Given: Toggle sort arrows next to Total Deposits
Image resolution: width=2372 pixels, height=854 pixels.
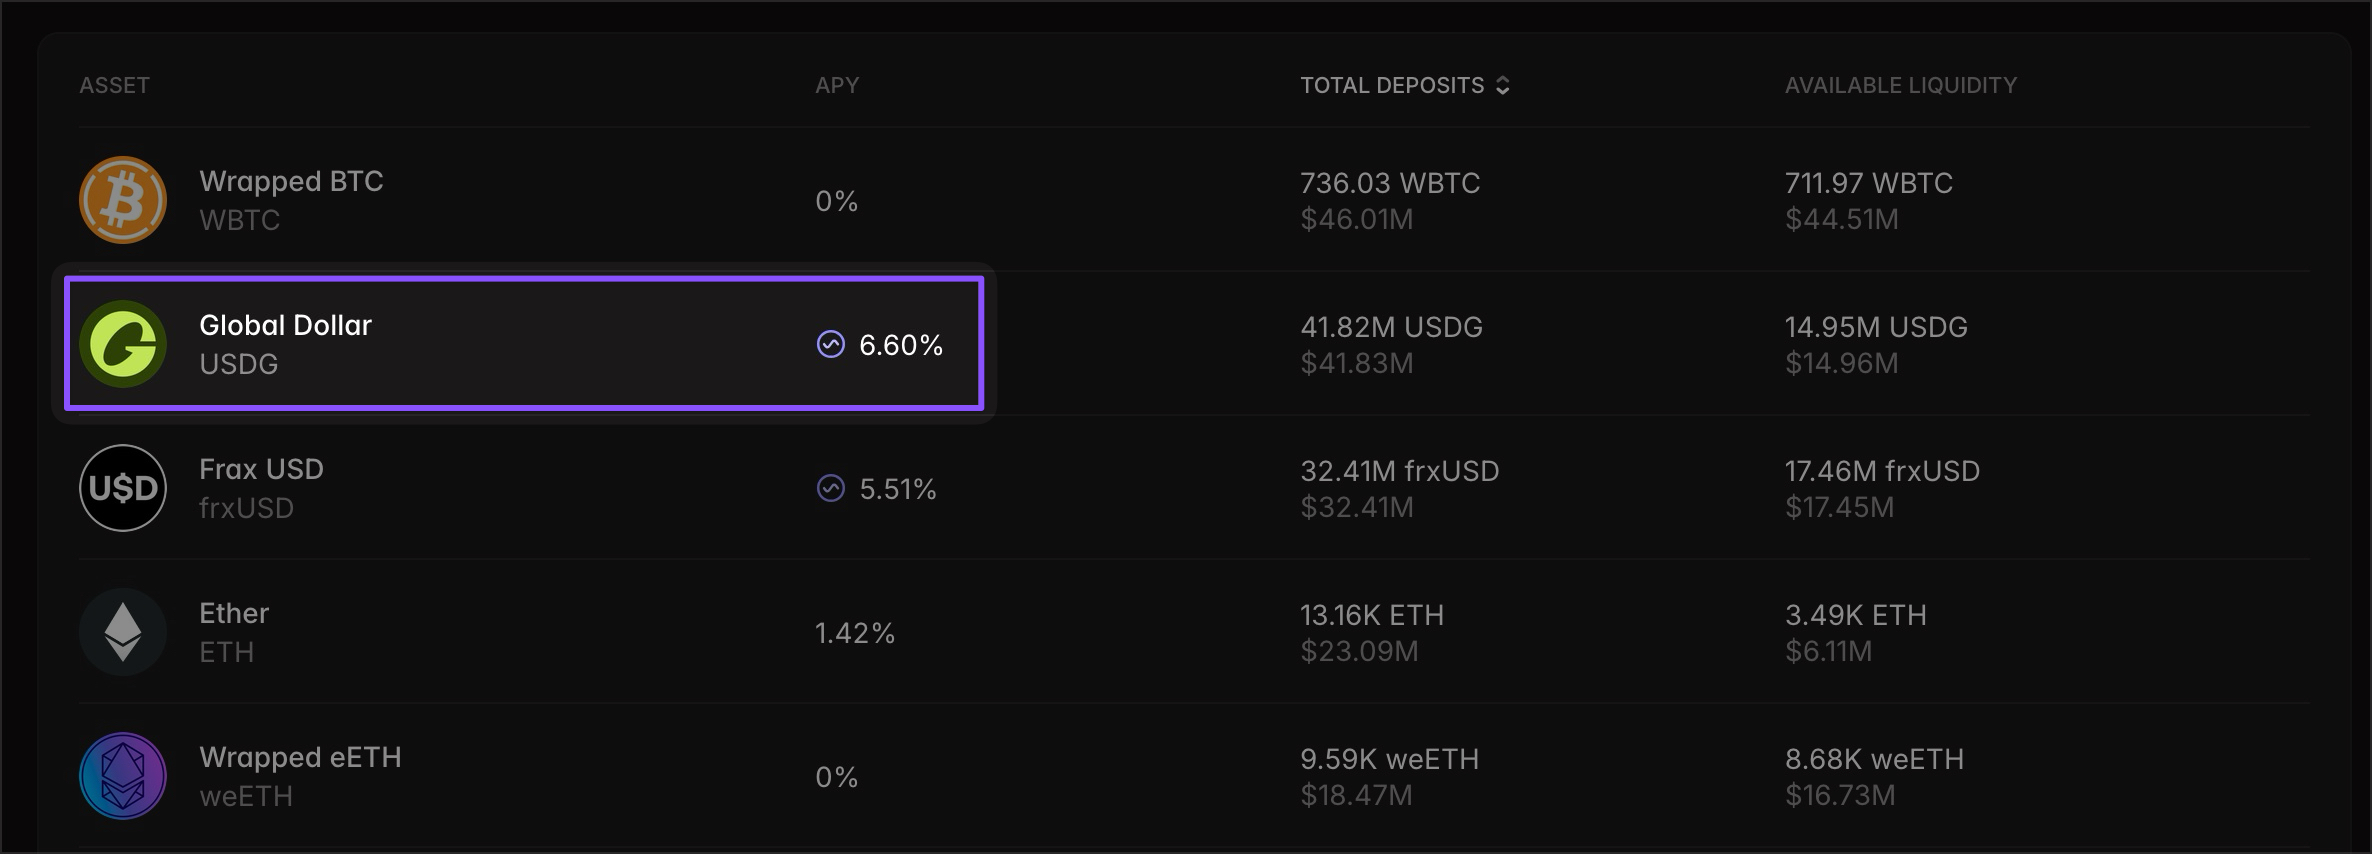Looking at the screenshot, I should coord(1502,86).
